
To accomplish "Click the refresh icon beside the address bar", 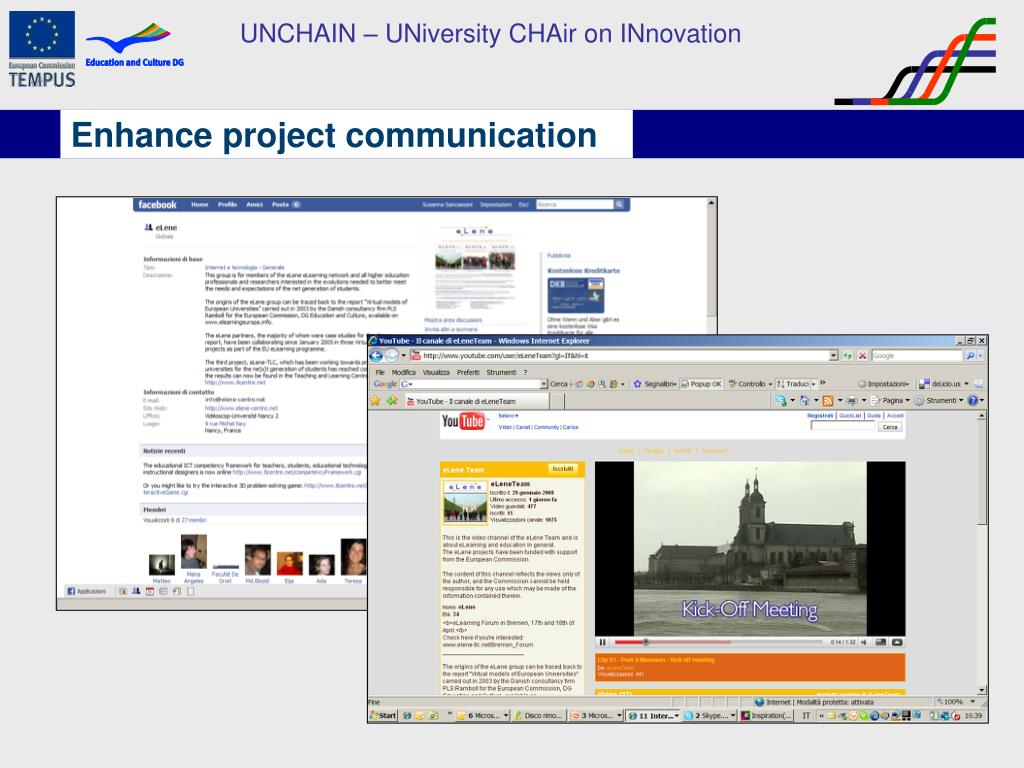I will 848,356.
